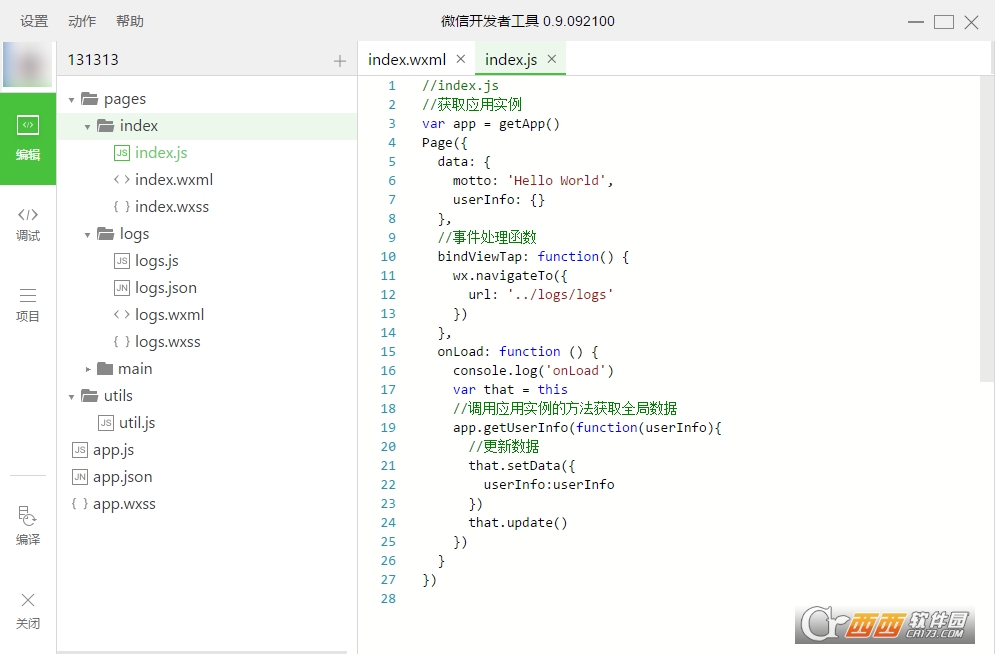Select the index.js editor tab
This screenshot has height=654, width=995.
511,59
